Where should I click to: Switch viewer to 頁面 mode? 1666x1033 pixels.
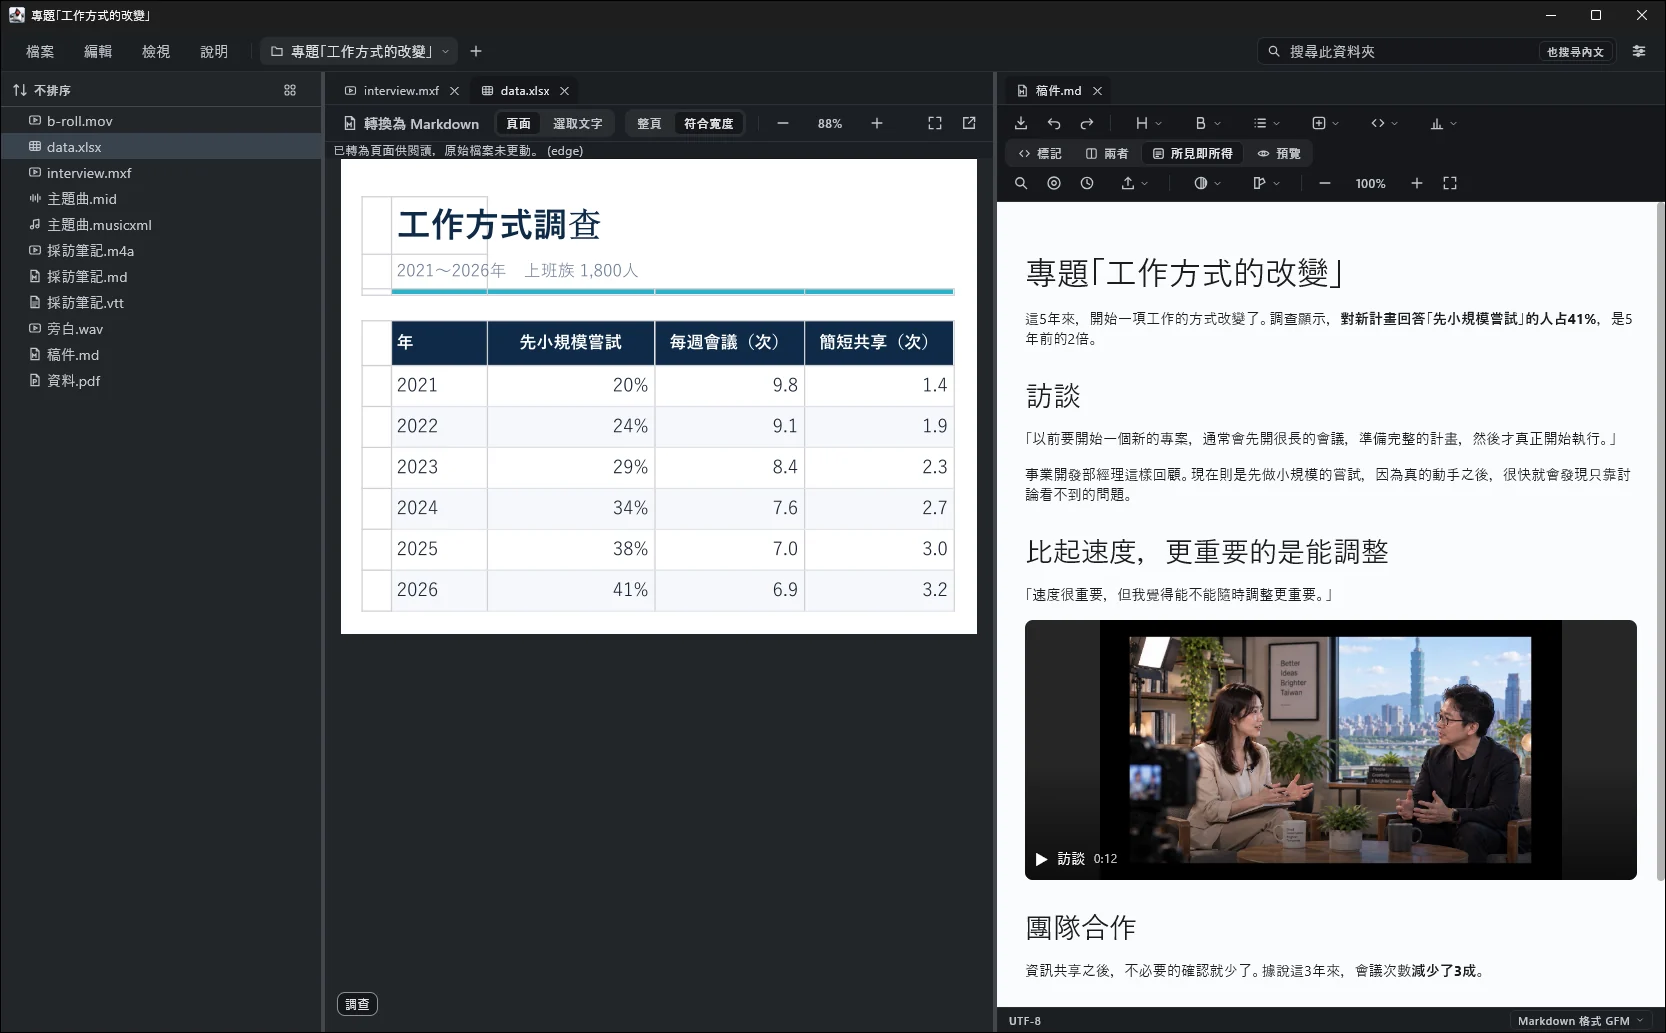pos(518,123)
